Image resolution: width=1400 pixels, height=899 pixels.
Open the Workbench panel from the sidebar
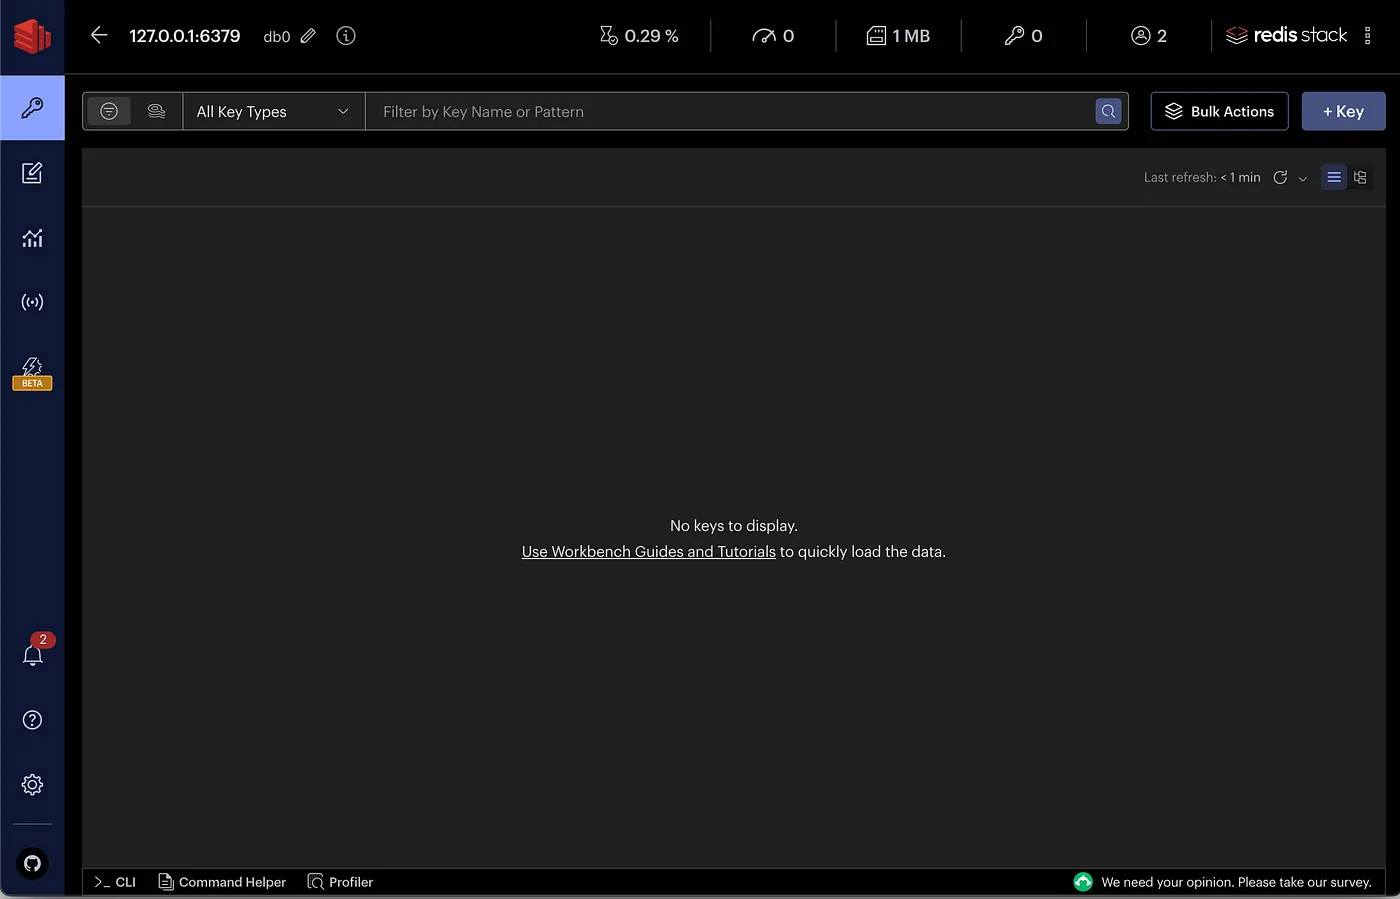[x=32, y=173]
